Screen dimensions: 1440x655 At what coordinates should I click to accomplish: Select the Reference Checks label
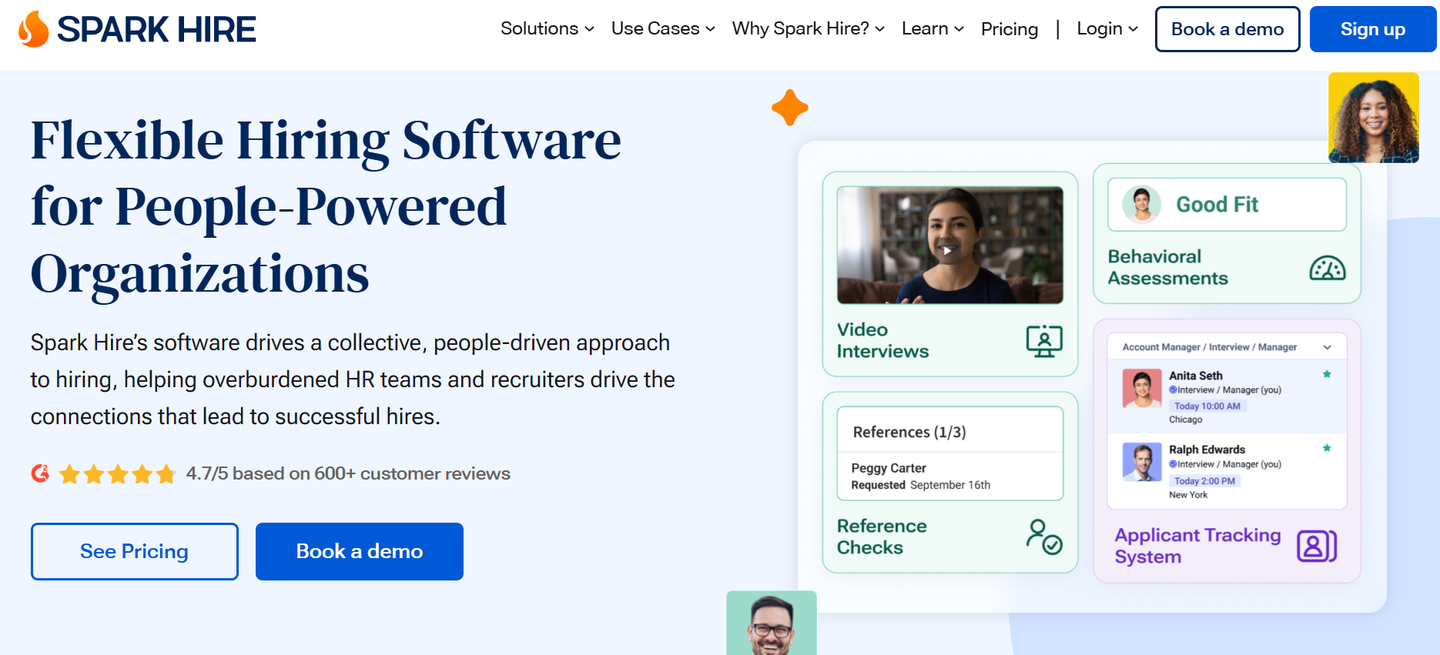[x=882, y=536]
